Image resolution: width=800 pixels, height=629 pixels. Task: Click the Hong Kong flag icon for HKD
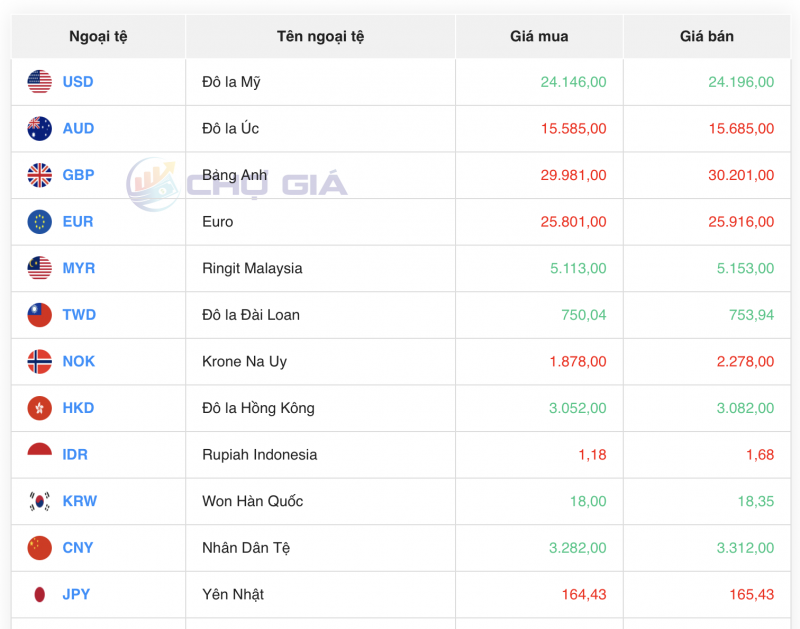(38, 408)
